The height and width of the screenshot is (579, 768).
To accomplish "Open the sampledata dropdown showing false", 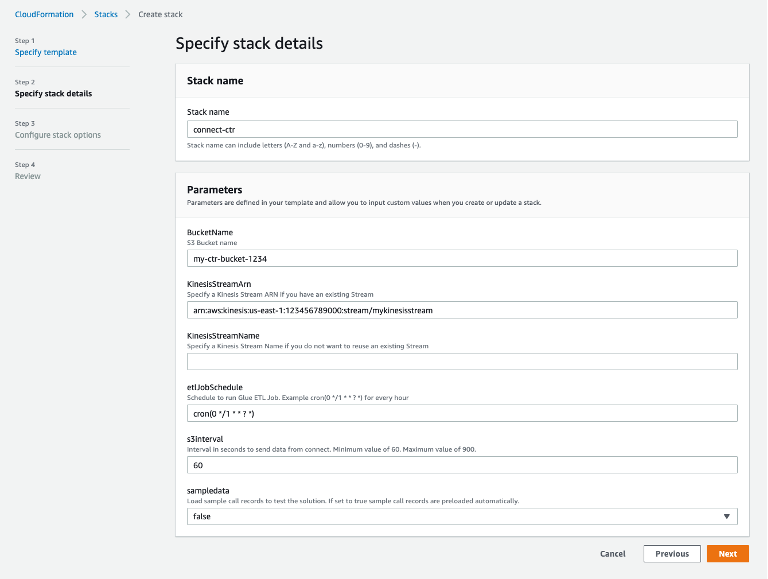I will (462, 516).
